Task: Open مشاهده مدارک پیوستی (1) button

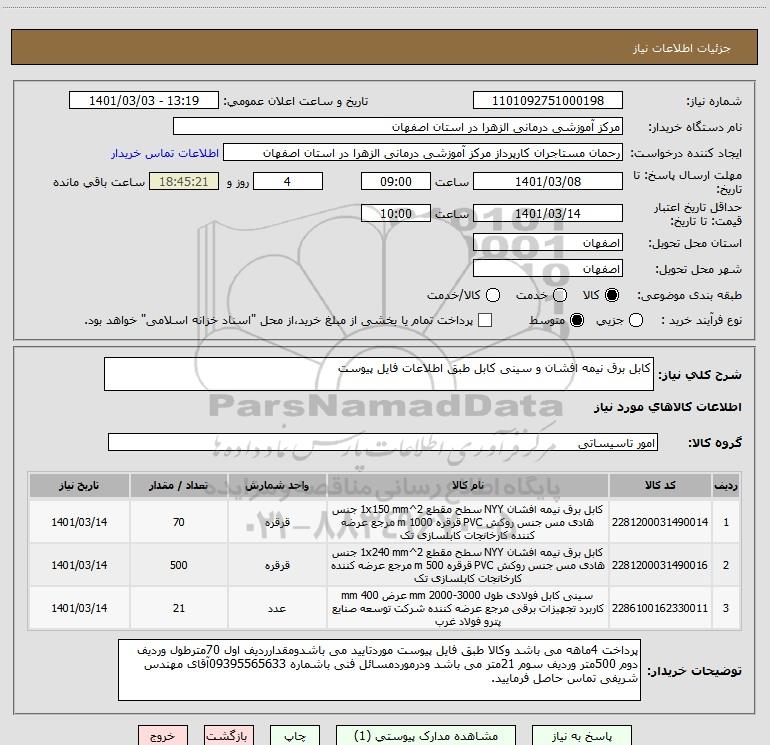Action: click(426, 736)
